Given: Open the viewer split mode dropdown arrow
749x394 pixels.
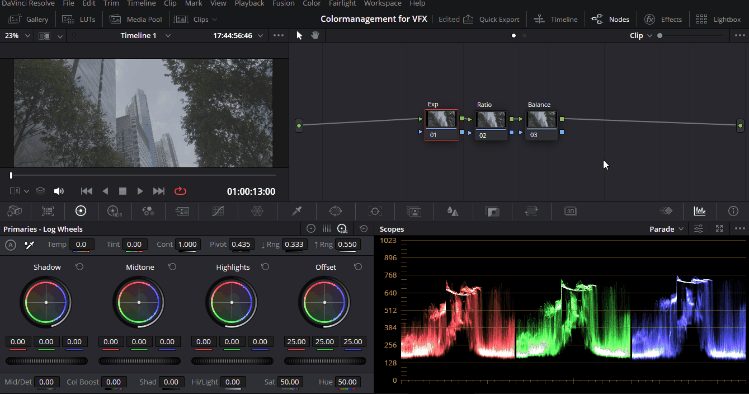Looking at the screenshot, I should [x=60, y=36].
